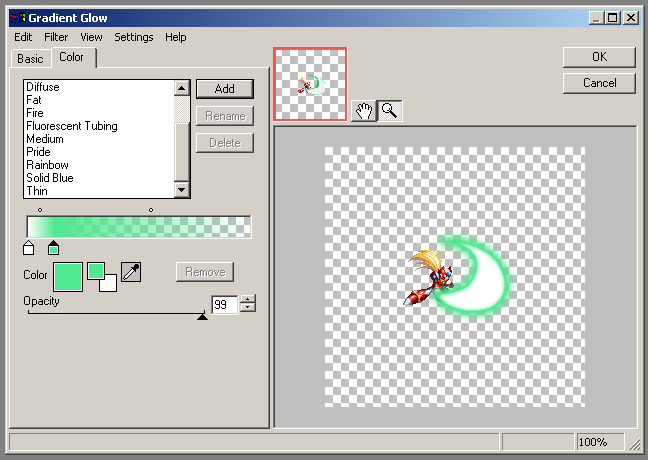The width and height of the screenshot is (648, 460).
Task: Switch to the Basic tab
Action: [x=30, y=59]
